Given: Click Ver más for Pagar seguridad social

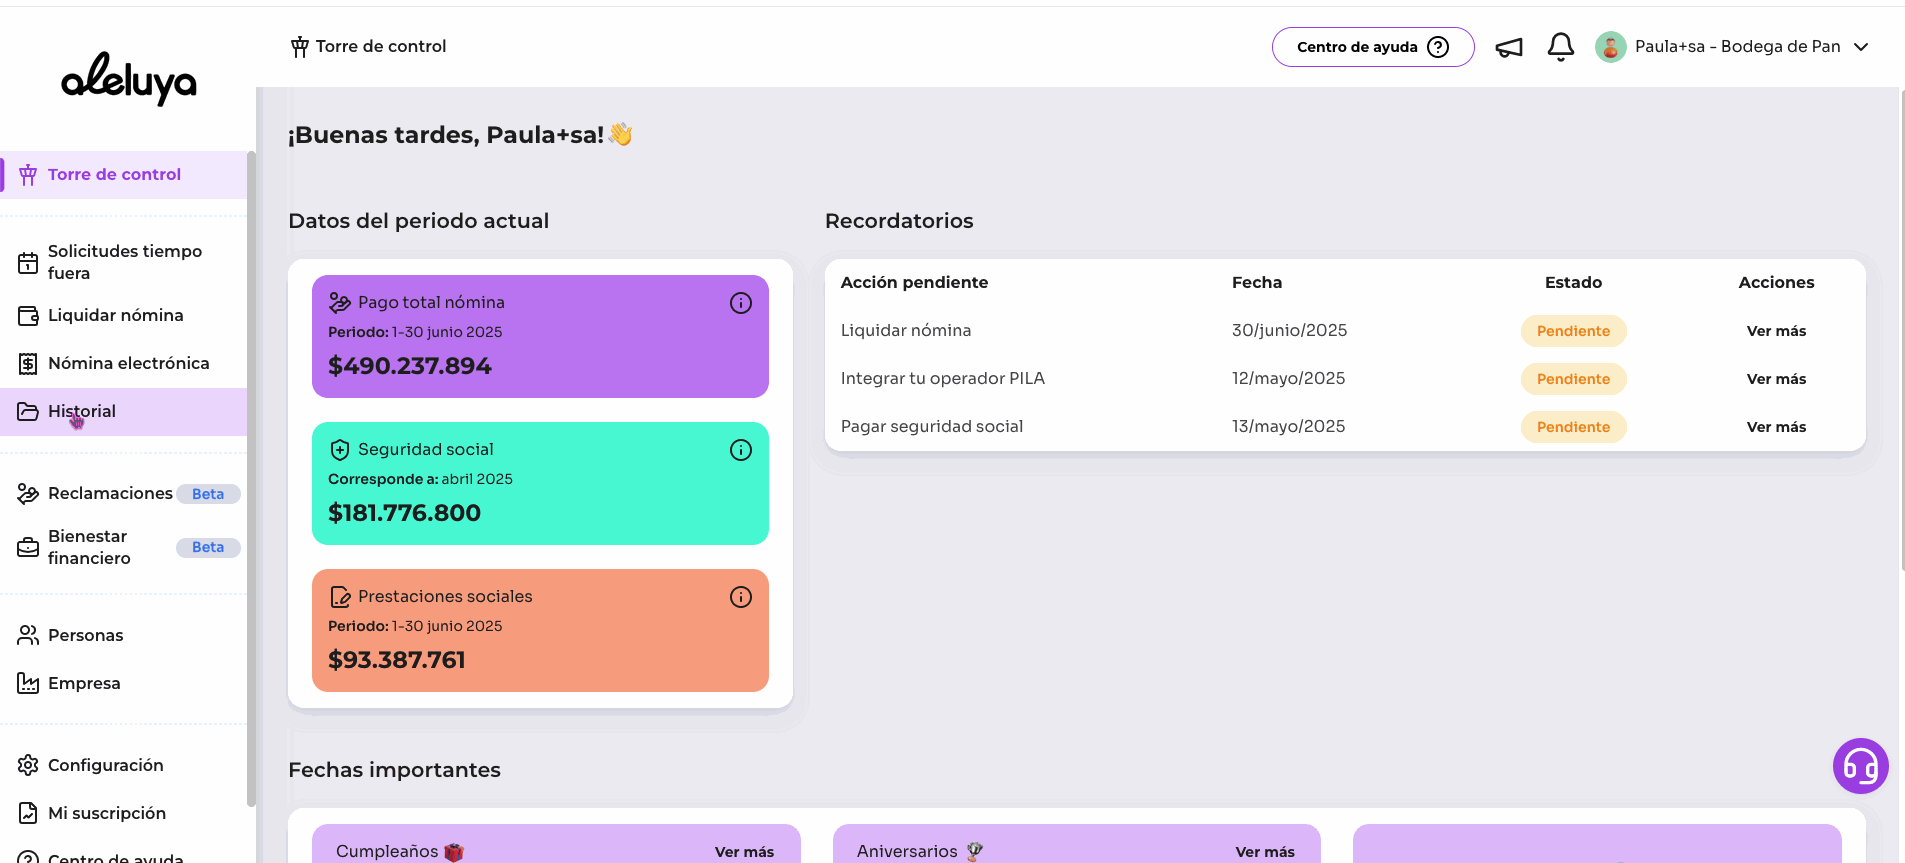Looking at the screenshot, I should 1776,427.
